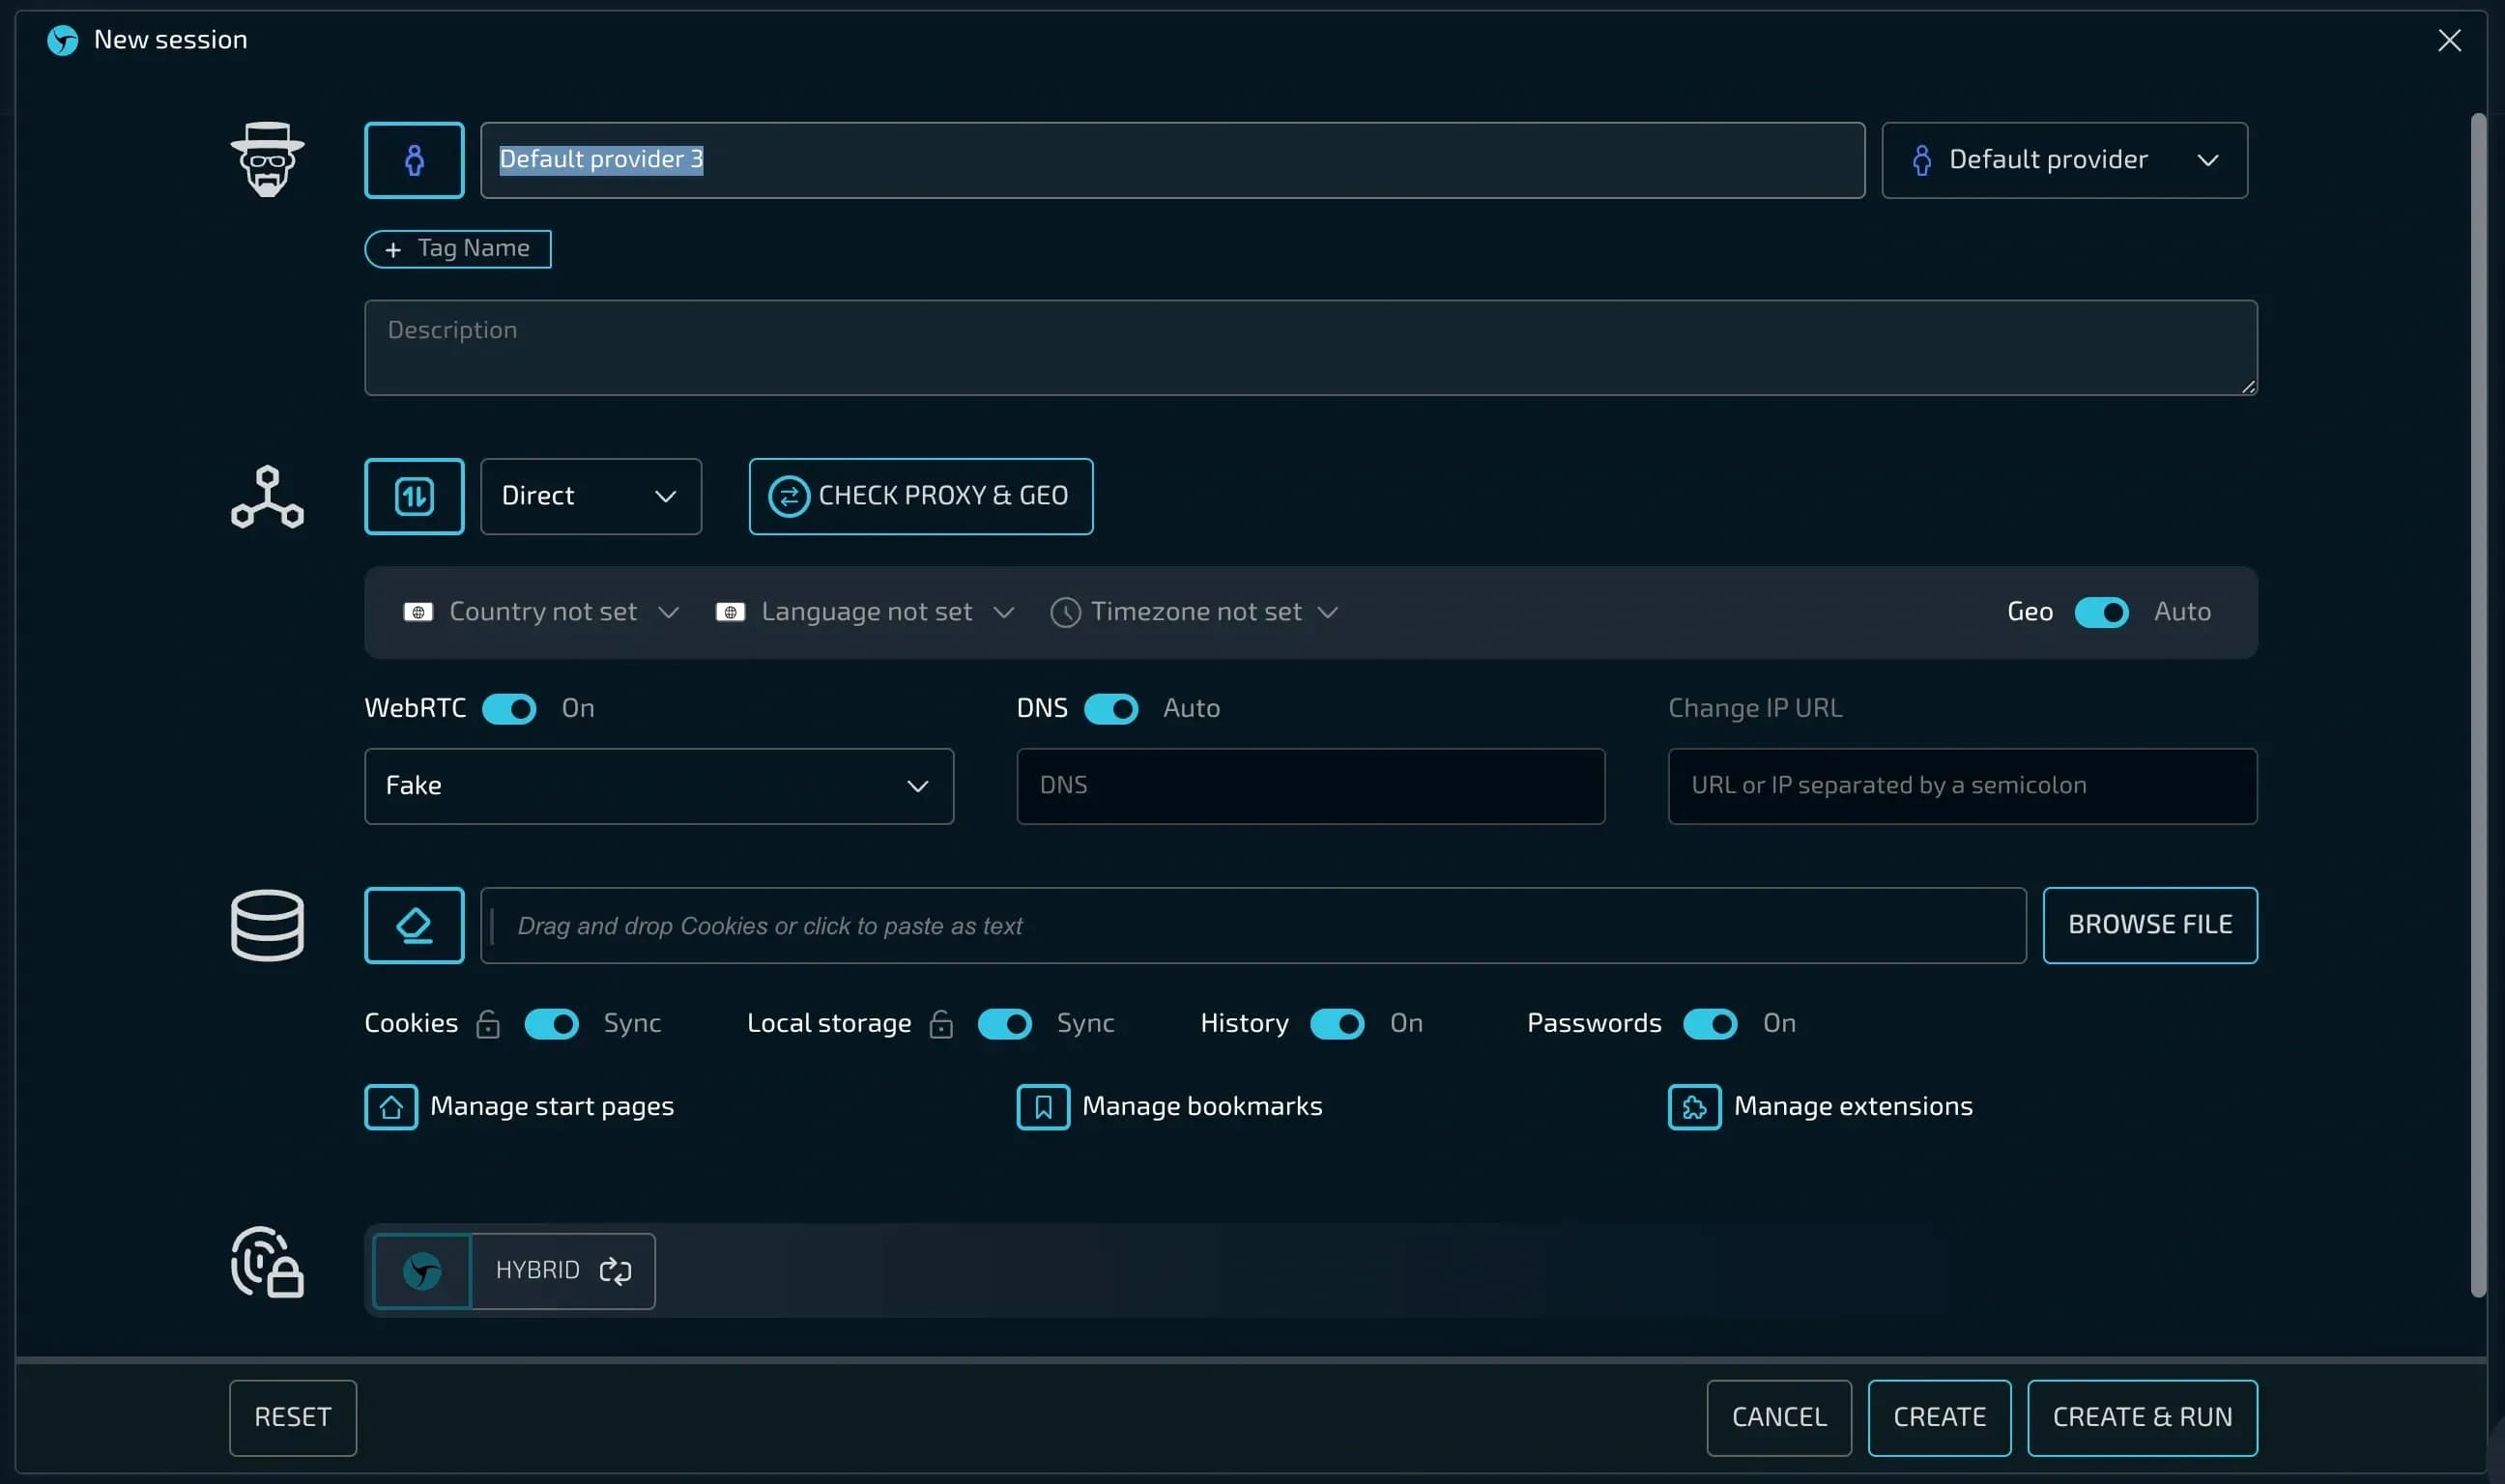The height and width of the screenshot is (1484, 2505).
Task: Click the proxy connection icon button
Action: [x=414, y=496]
